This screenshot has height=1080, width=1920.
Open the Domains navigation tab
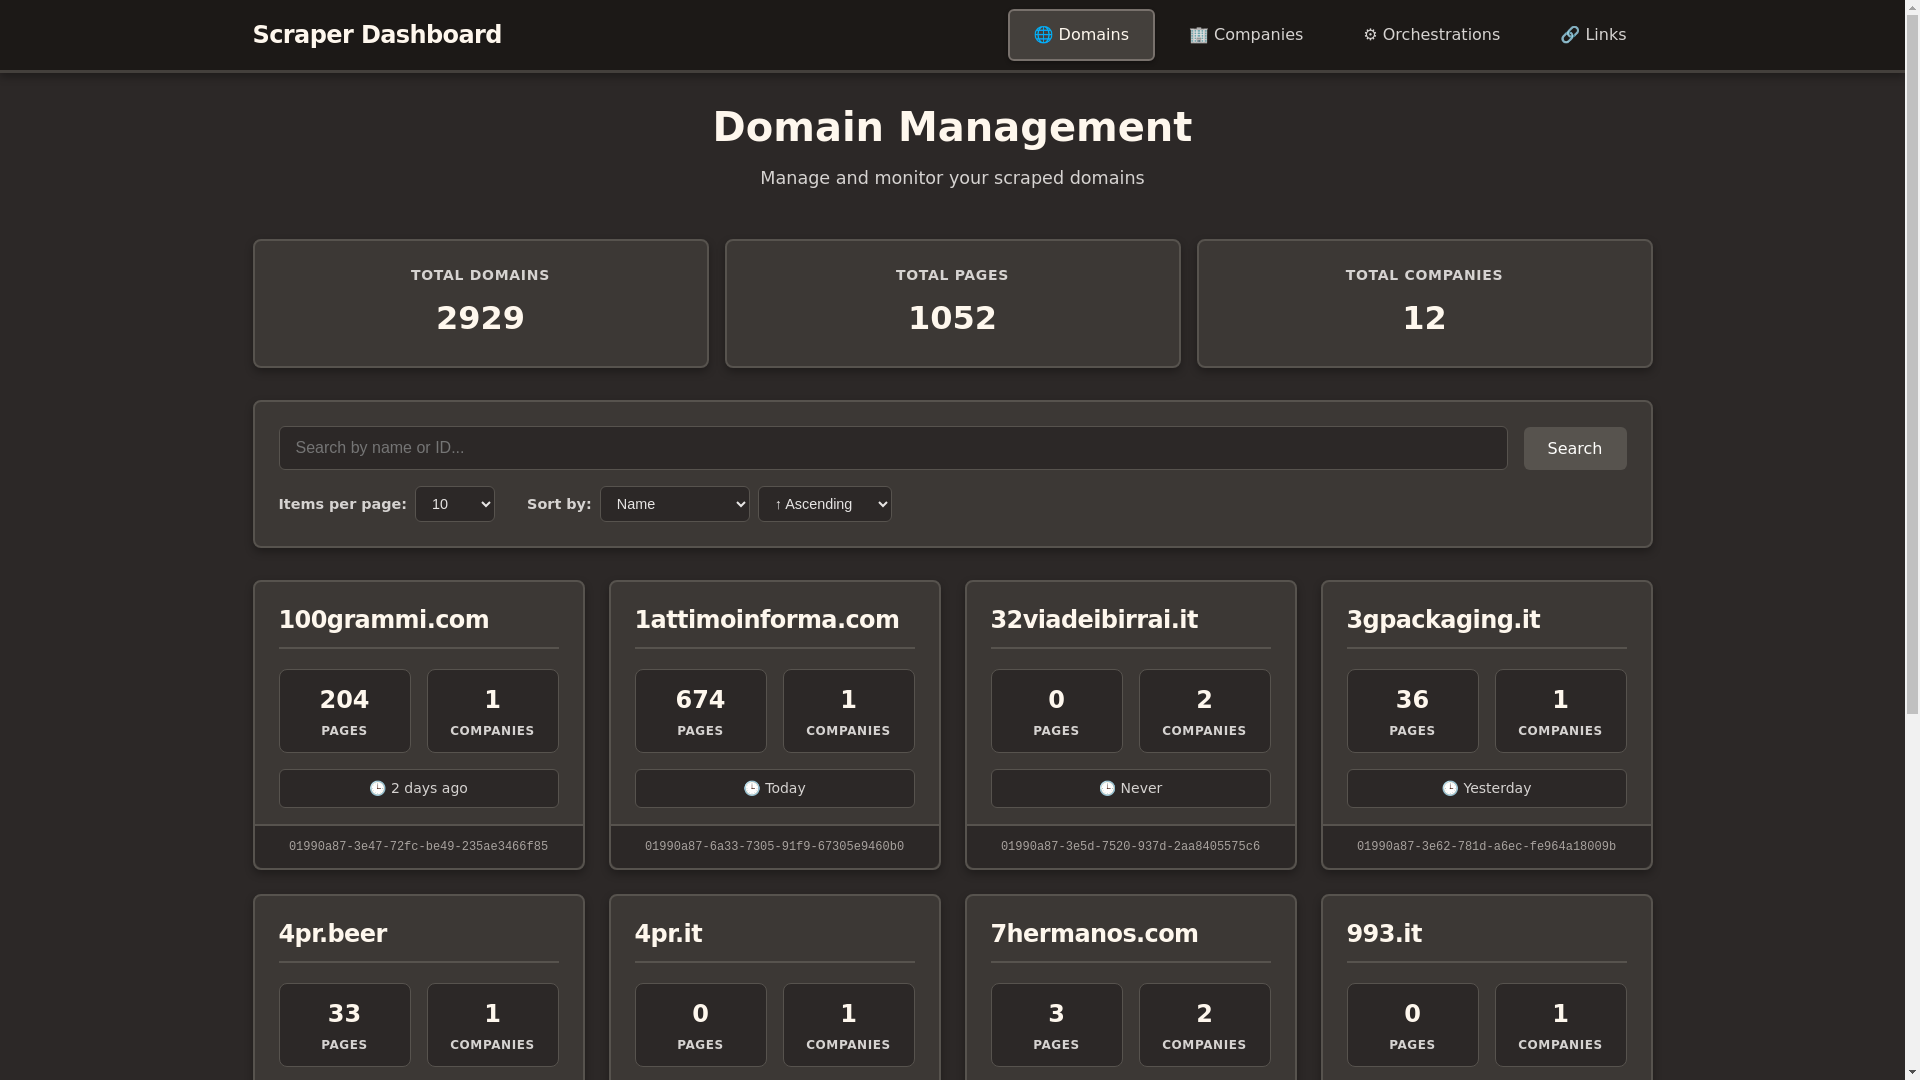pyautogui.click(x=1081, y=35)
